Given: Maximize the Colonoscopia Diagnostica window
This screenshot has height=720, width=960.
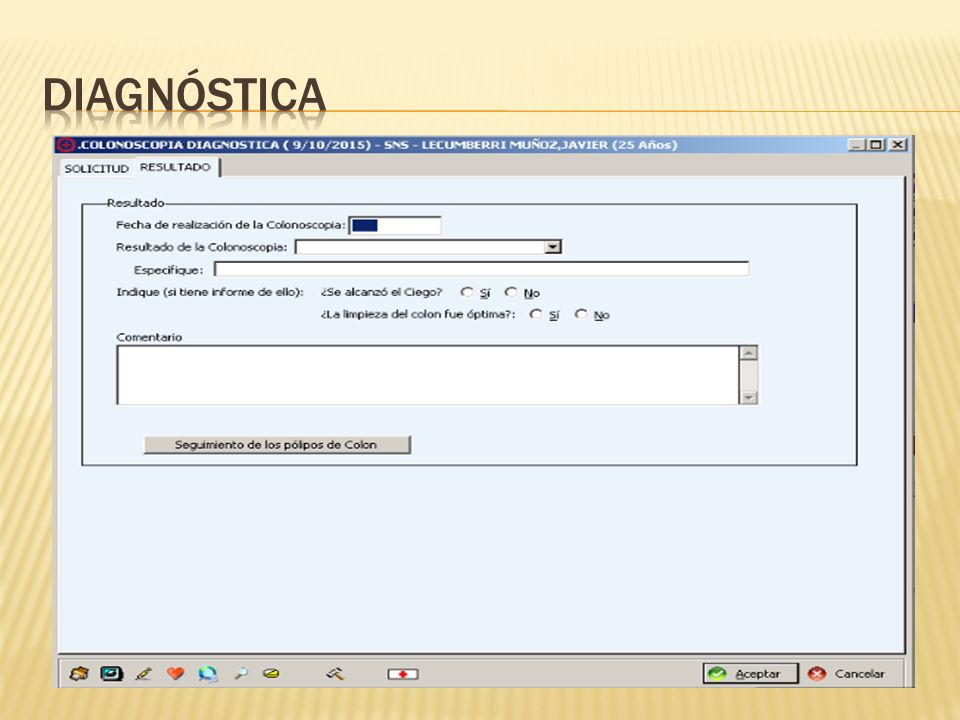Looking at the screenshot, I should [876, 145].
